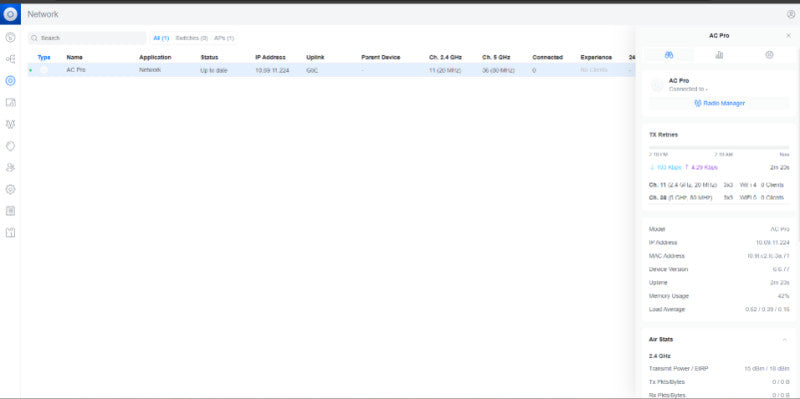Select the All (1) device filter tab
Image resolution: width=800 pixels, height=399 pixels.
click(161, 38)
